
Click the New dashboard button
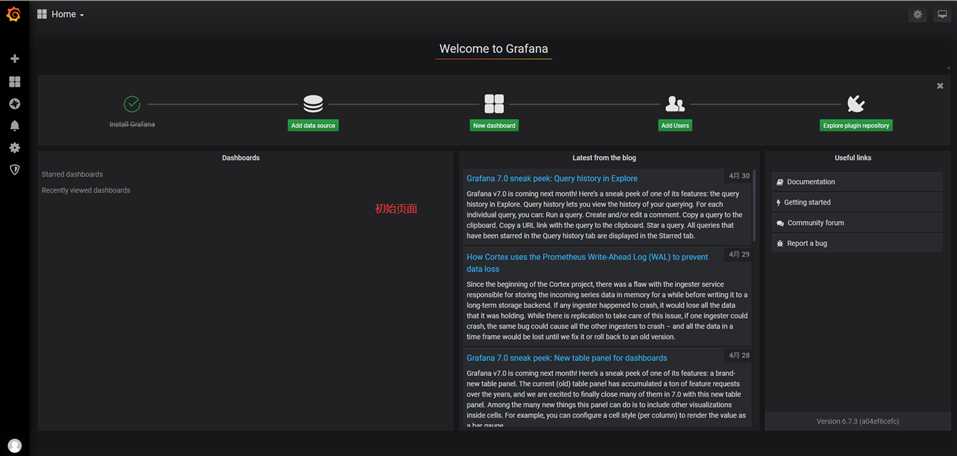click(x=494, y=125)
